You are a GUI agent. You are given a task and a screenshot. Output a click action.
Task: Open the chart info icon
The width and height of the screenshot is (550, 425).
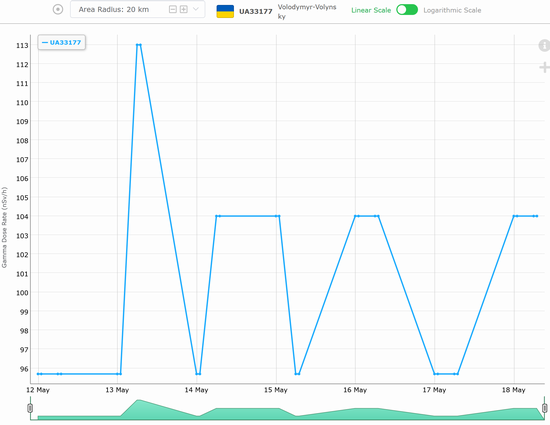[544, 45]
